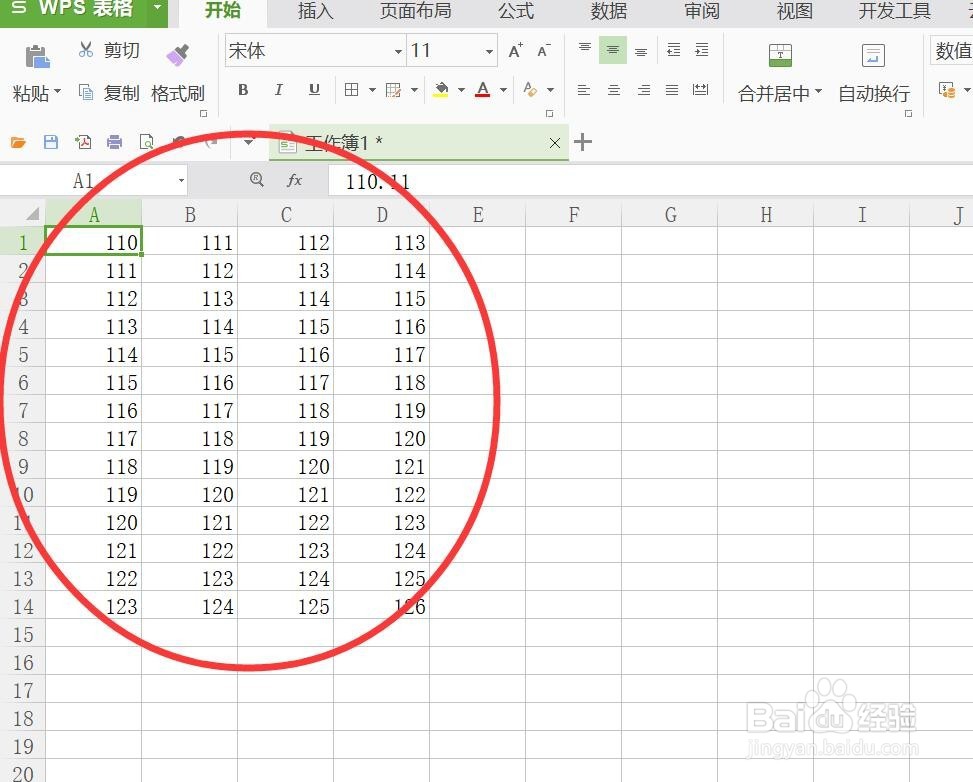Viewport: 973px width, 782px height.
Task: Open Print Preview icon
Action: click(x=146, y=142)
